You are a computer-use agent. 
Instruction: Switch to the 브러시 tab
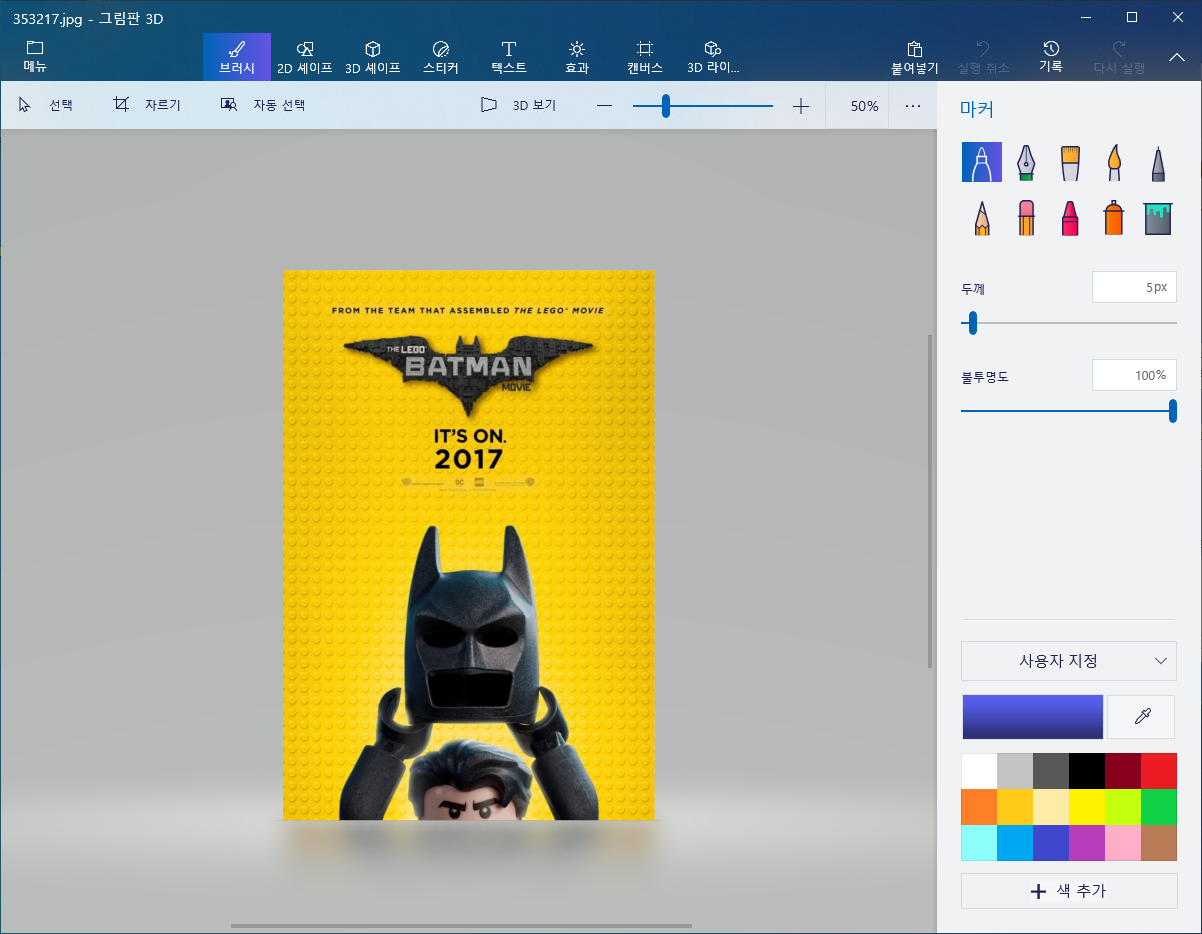pyautogui.click(x=237, y=57)
